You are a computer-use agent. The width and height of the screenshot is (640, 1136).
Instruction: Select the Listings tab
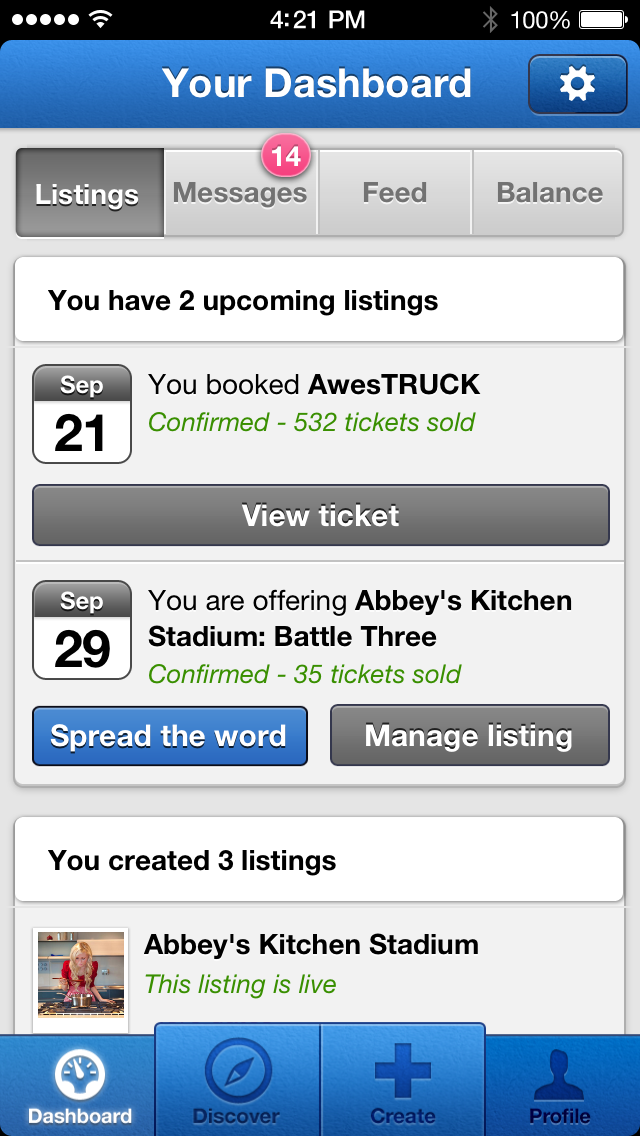pyautogui.click(x=88, y=193)
